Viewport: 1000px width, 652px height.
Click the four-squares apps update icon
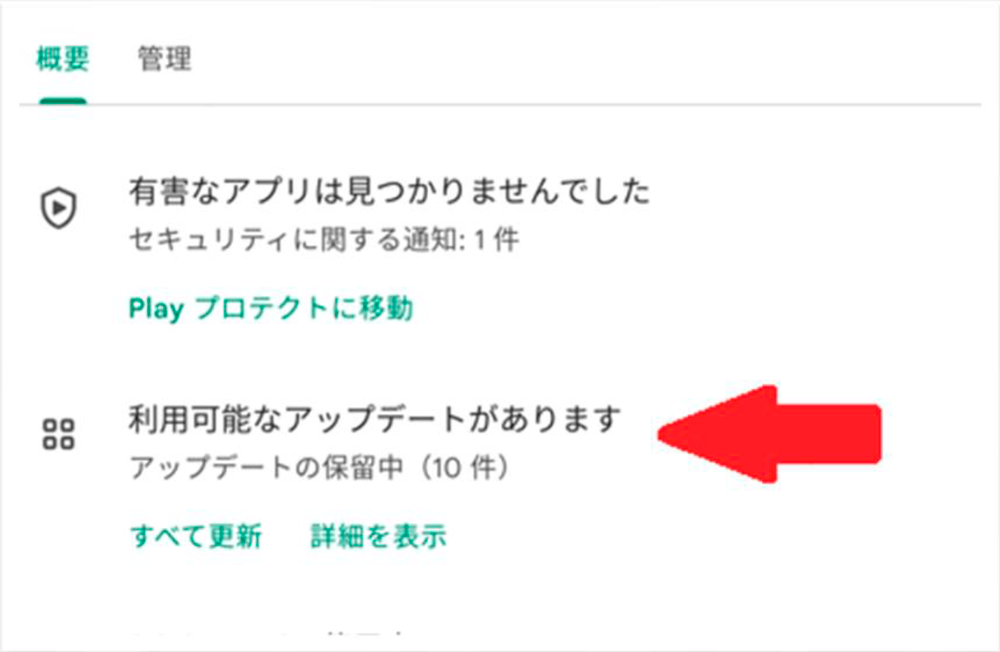59,434
